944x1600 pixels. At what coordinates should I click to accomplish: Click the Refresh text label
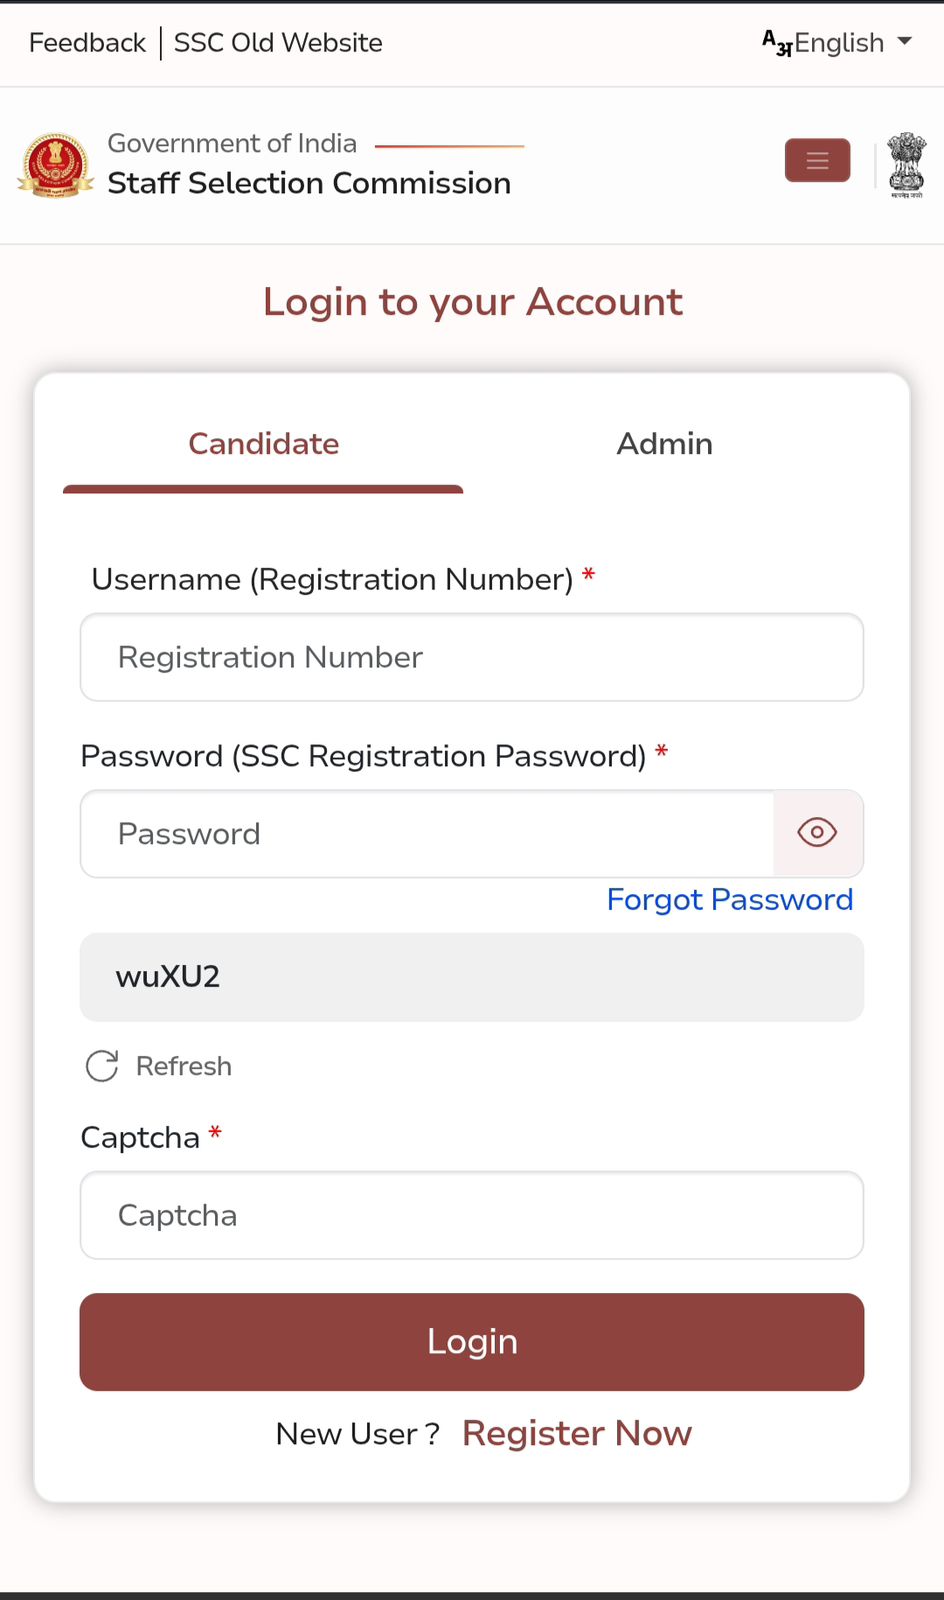(184, 1066)
